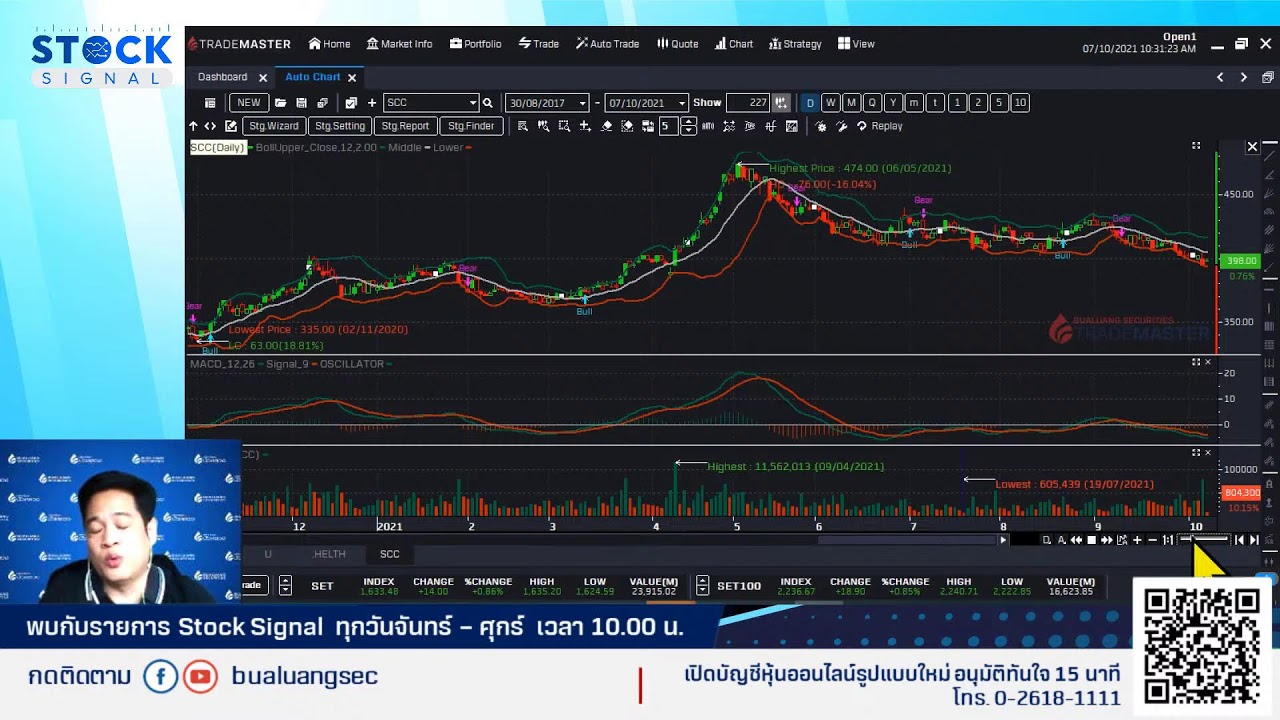Select the M monthly timeframe
Screen dimensions: 1280x720
point(851,103)
